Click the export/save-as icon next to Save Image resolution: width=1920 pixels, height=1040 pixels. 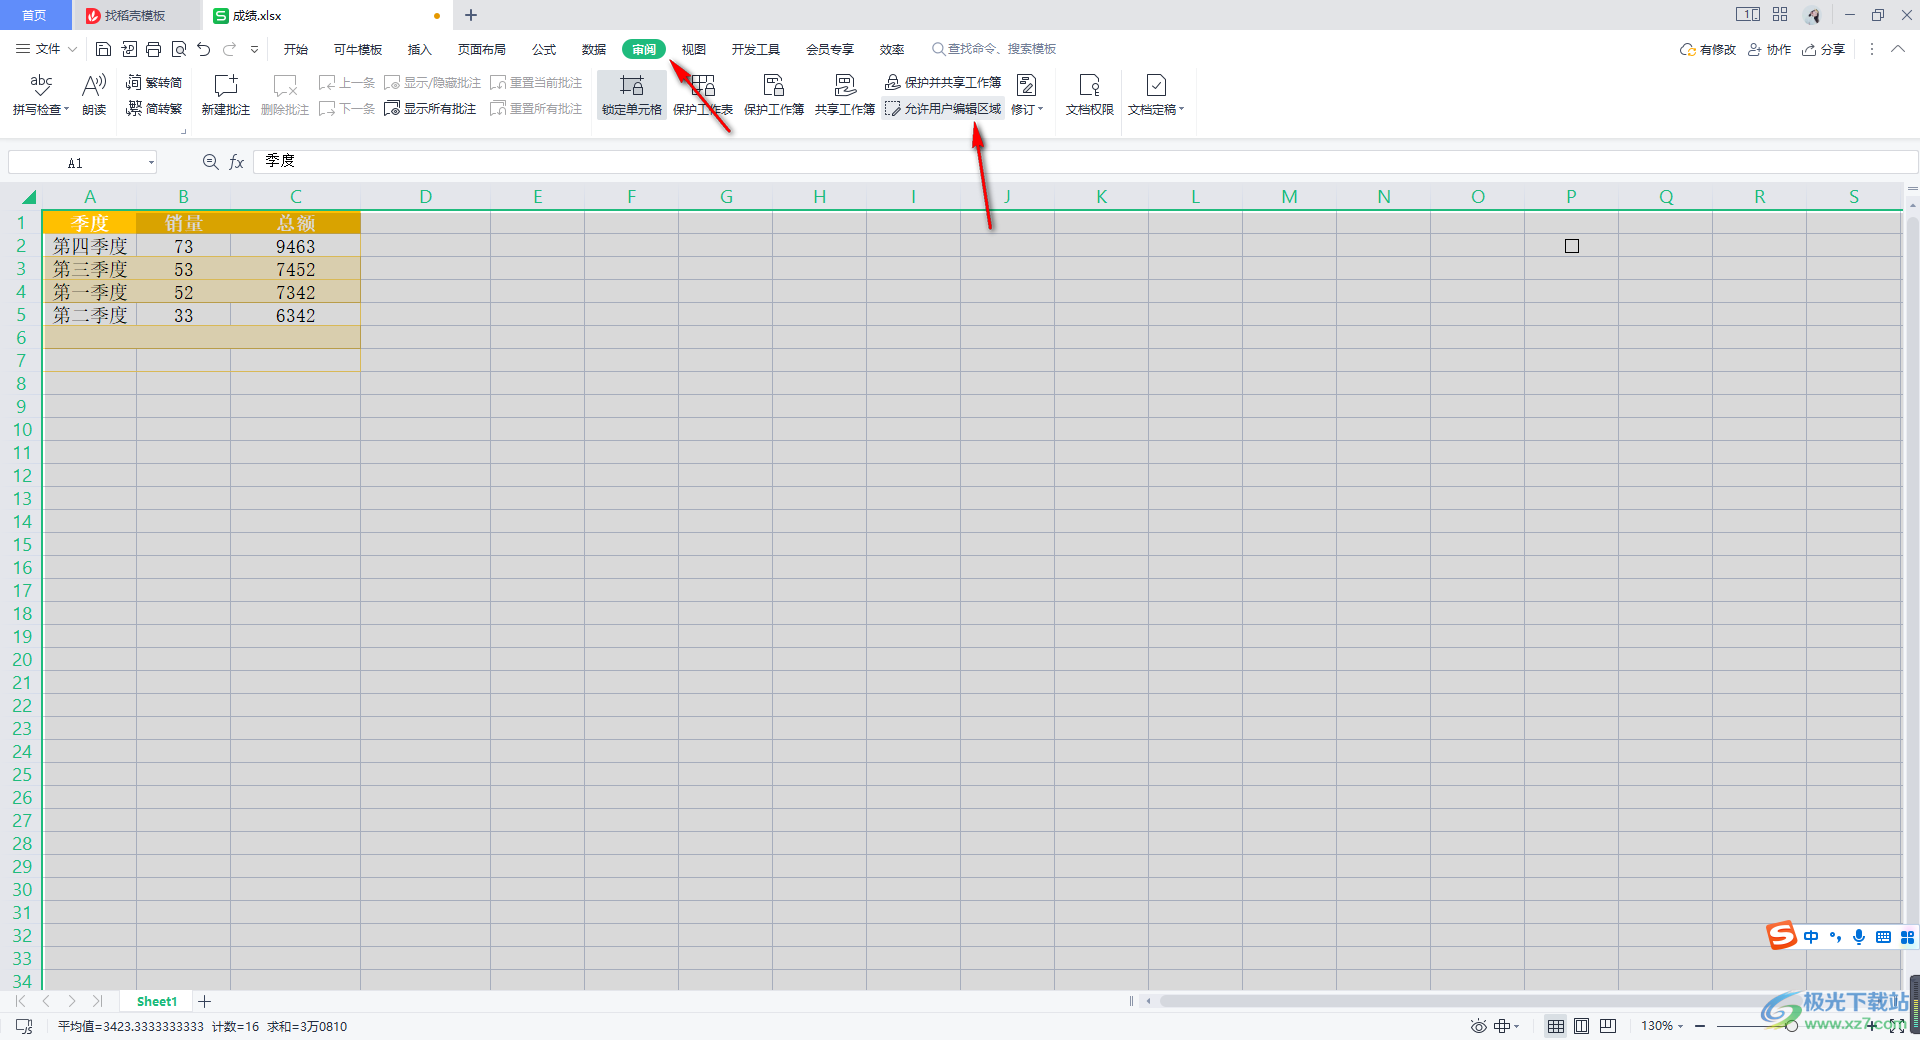point(129,49)
